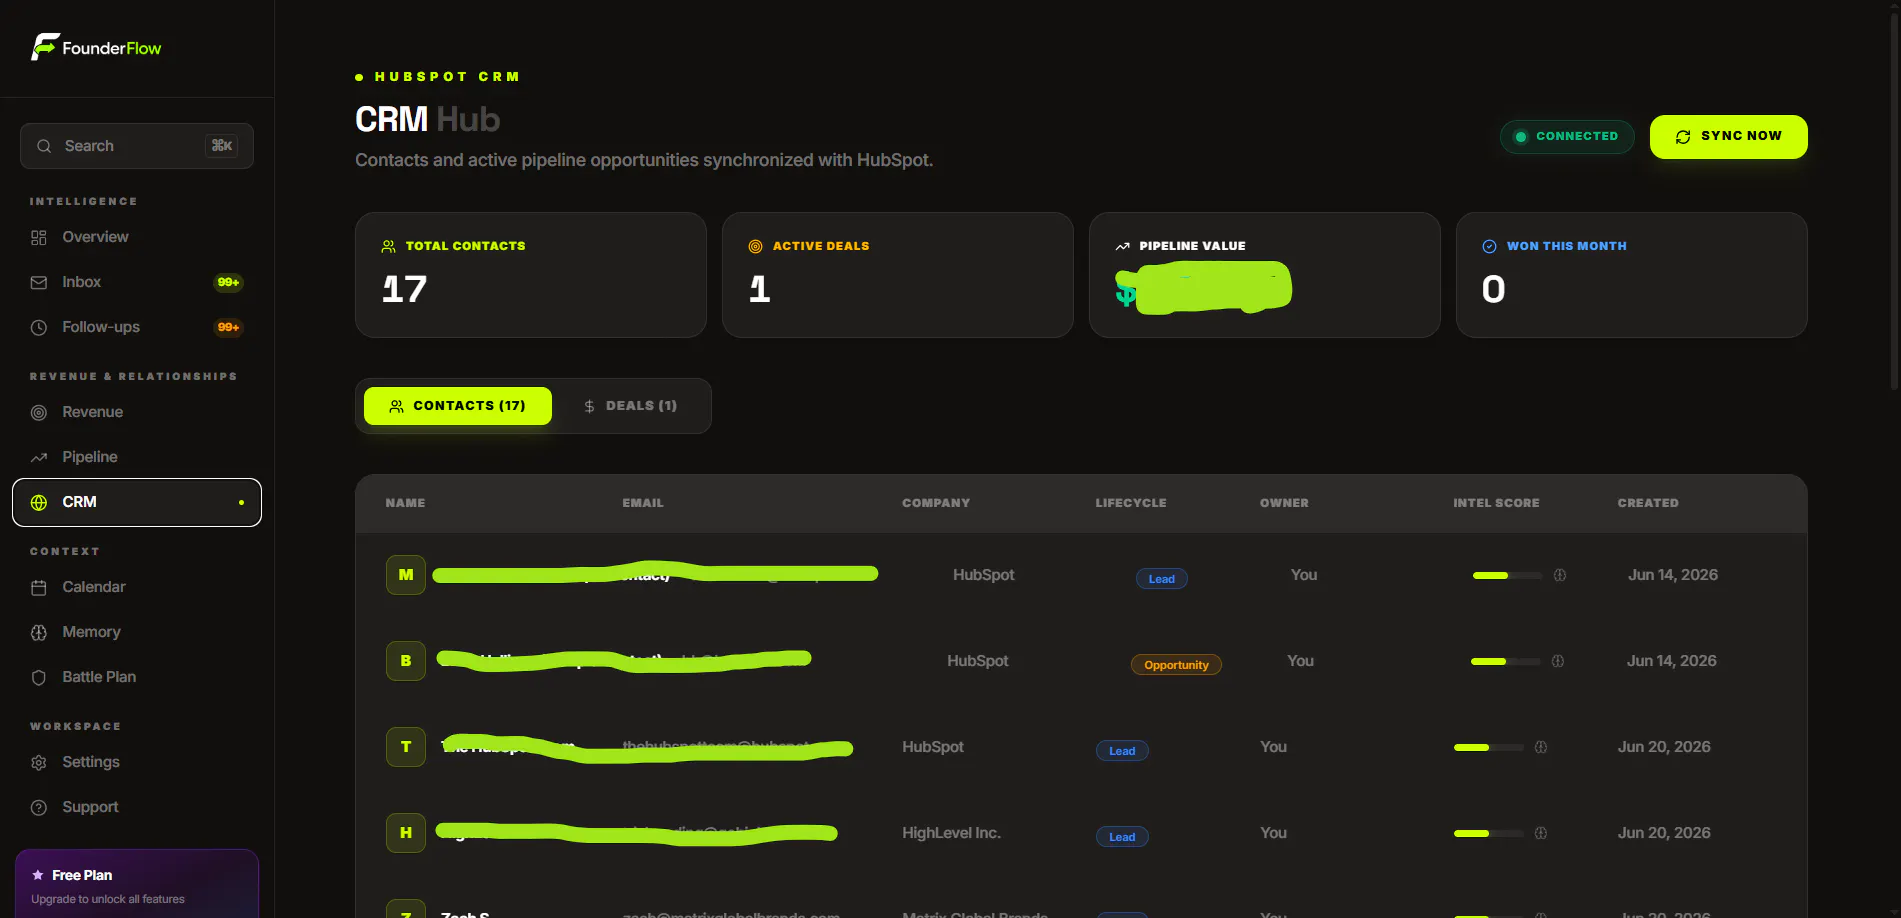Click the Jun 20, 2026 date in T row

pos(1664,747)
